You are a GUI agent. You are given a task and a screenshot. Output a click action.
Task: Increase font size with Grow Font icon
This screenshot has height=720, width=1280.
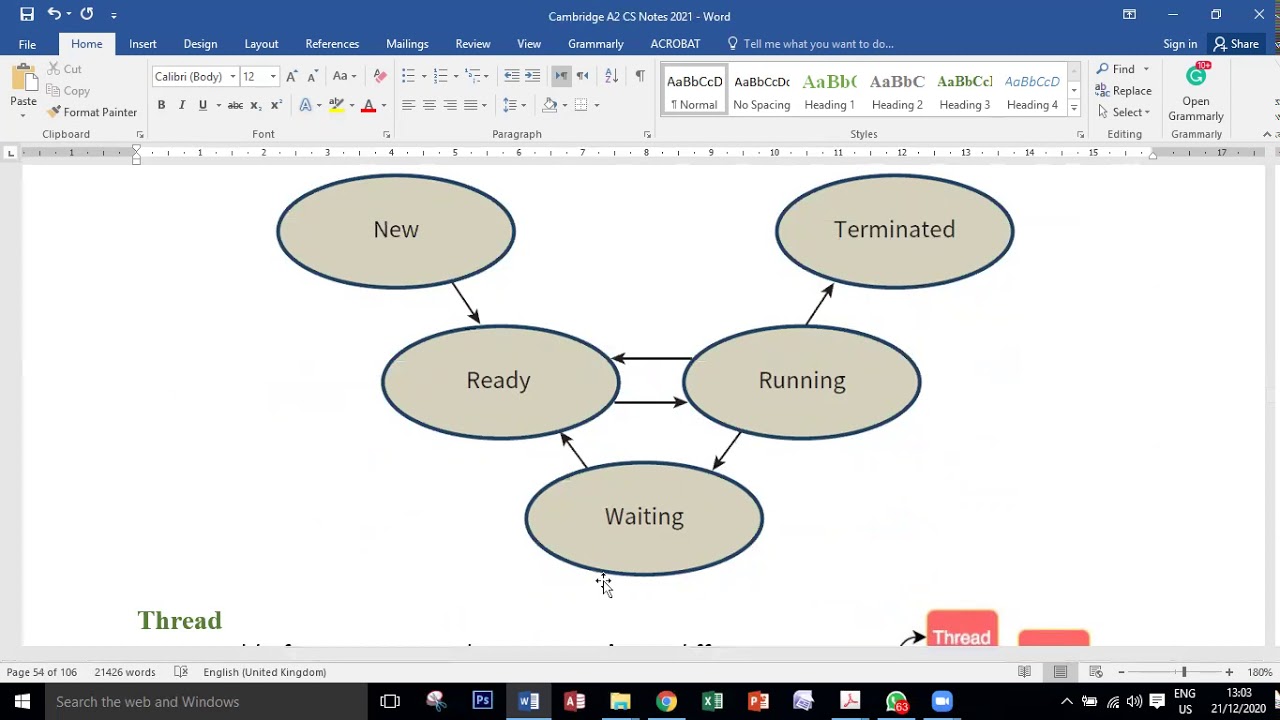click(291, 76)
